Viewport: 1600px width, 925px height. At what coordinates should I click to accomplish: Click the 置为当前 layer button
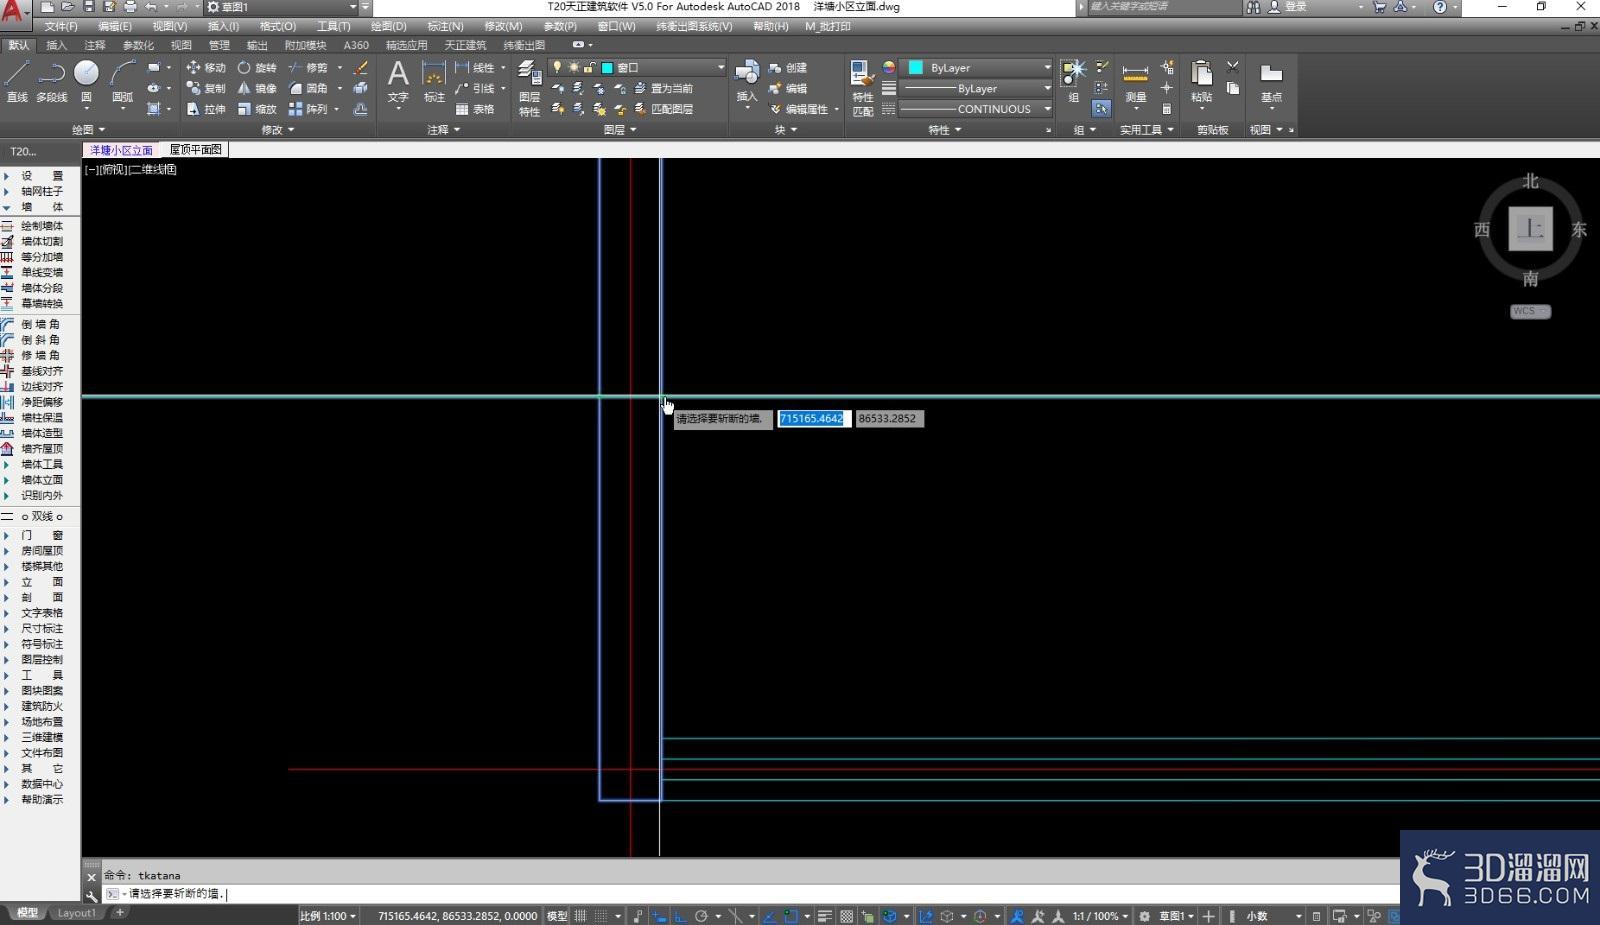(x=663, y=88)
